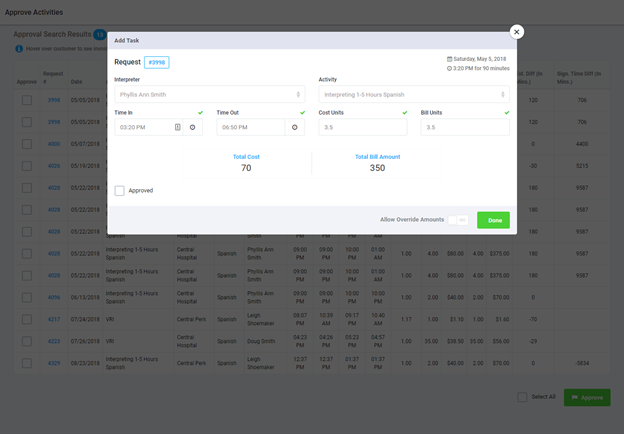The width and height of the screenshot is (624, 434).
Task: Open request 4096 link in table
Action: [54, 298]
